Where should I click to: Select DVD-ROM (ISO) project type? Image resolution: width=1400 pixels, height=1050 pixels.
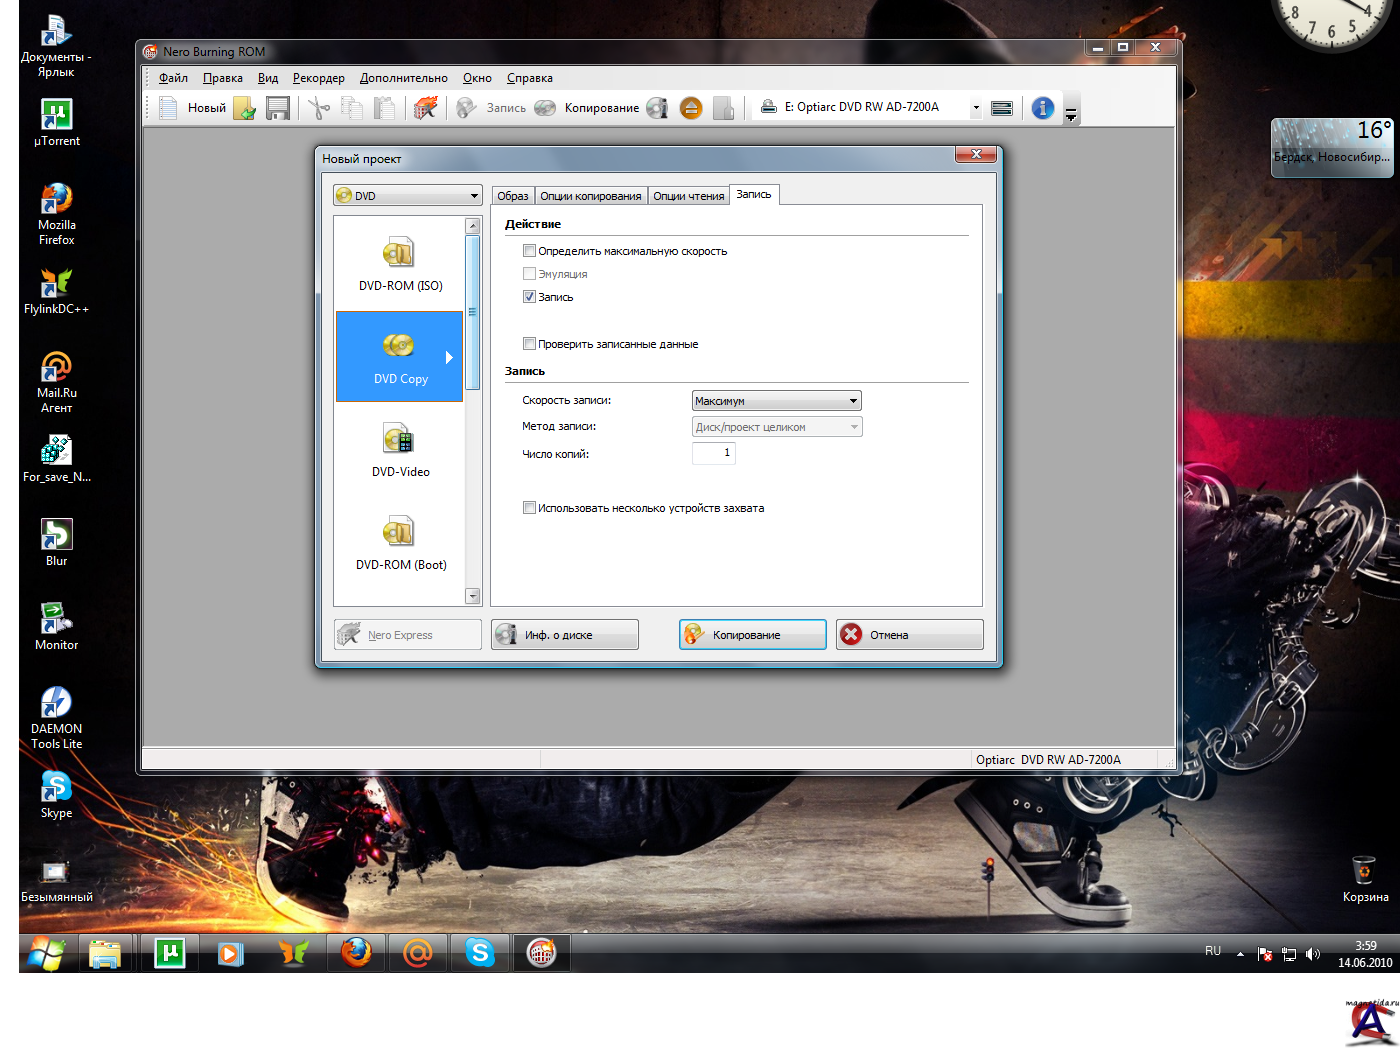[400, 265]
